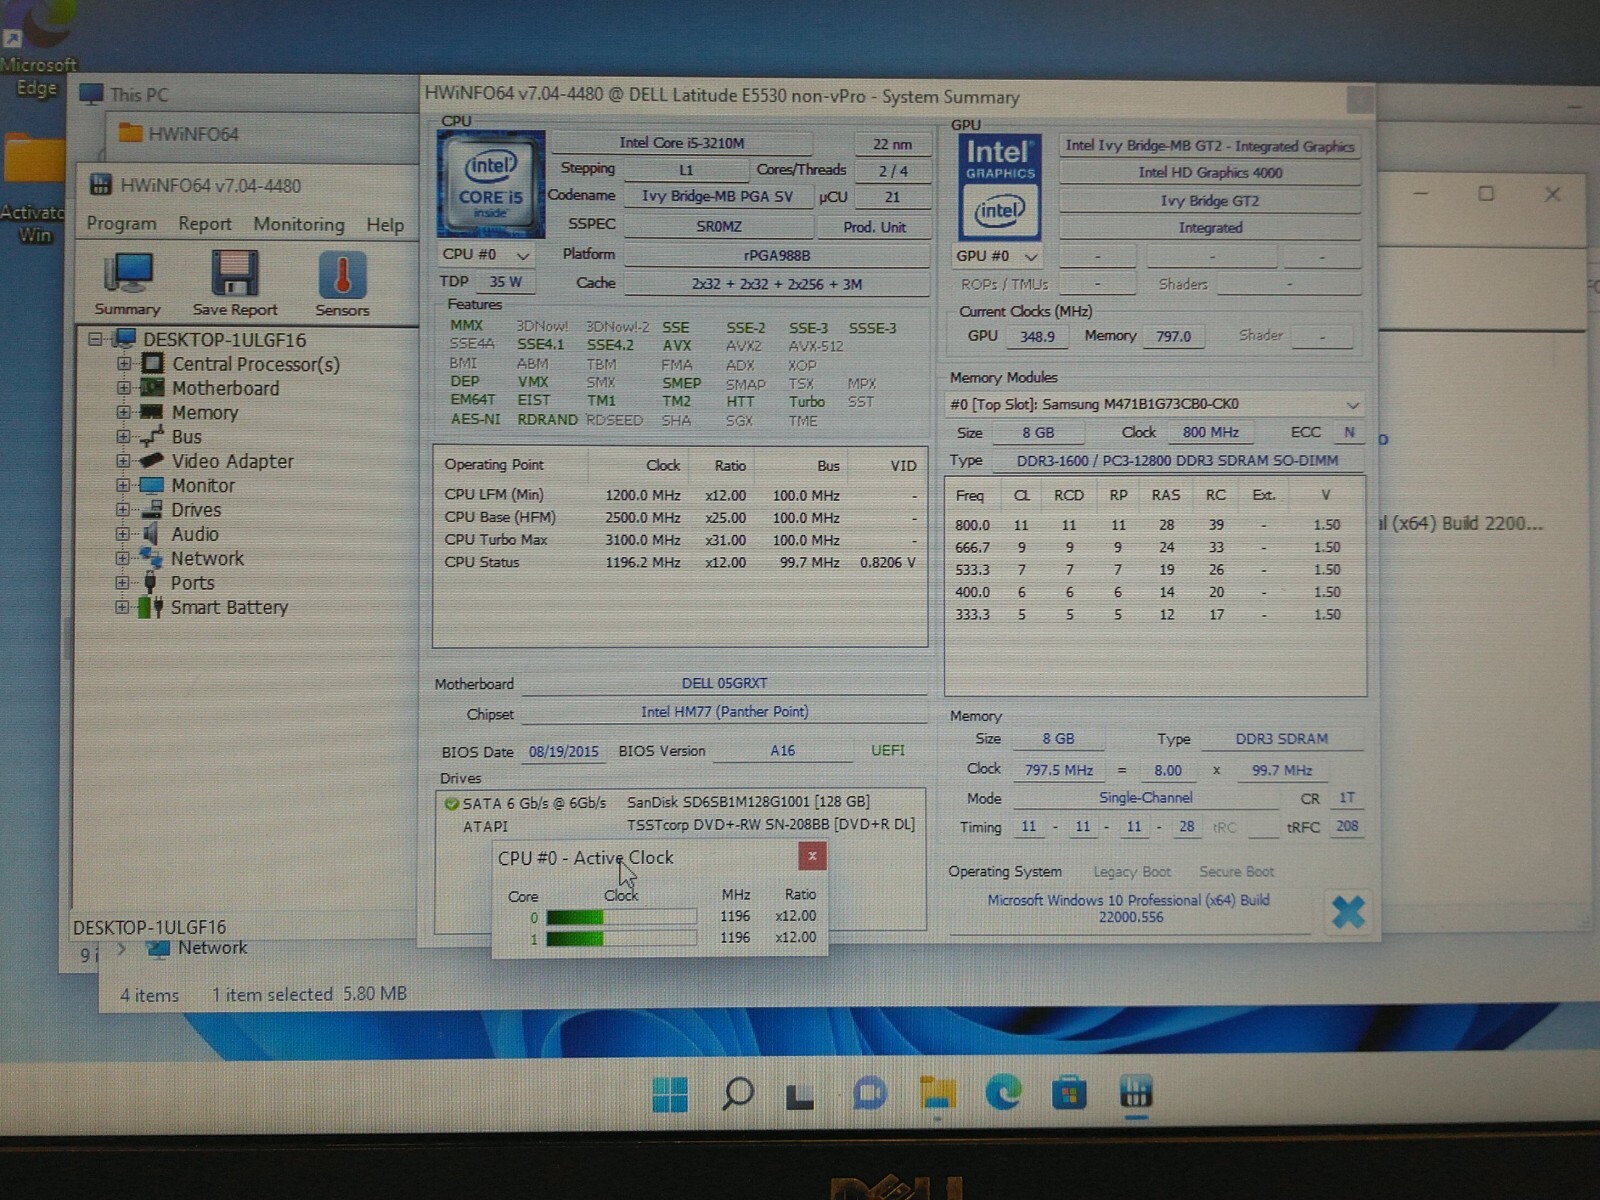Select the Video Adapter tree icon
This screenshot has width=1600, height=1200.
[x=152, y=461]
